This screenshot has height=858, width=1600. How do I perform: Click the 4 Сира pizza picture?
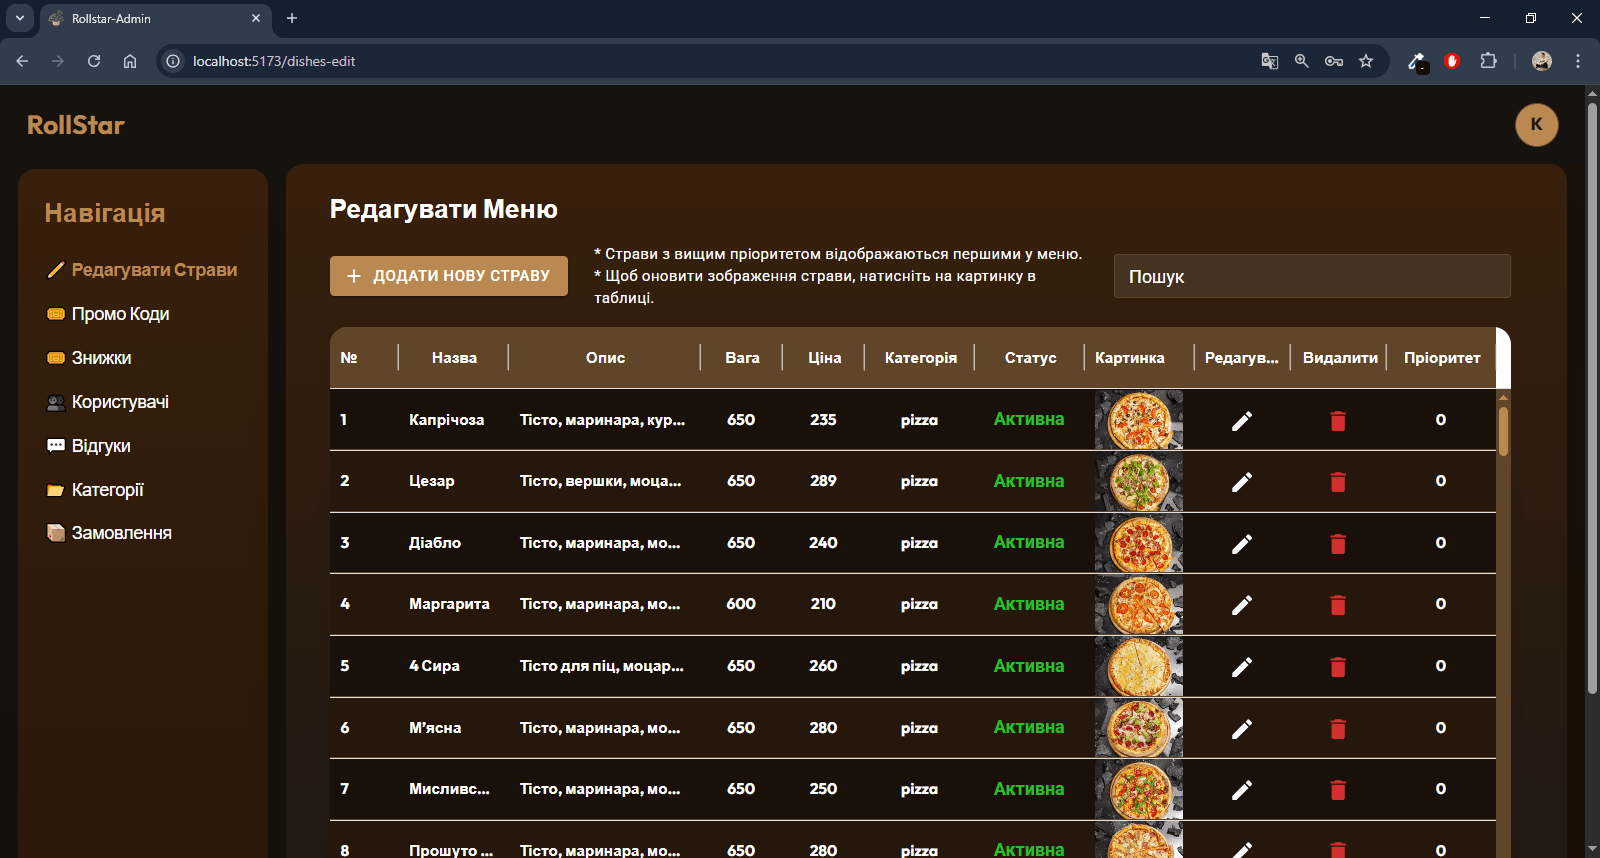1139,666
